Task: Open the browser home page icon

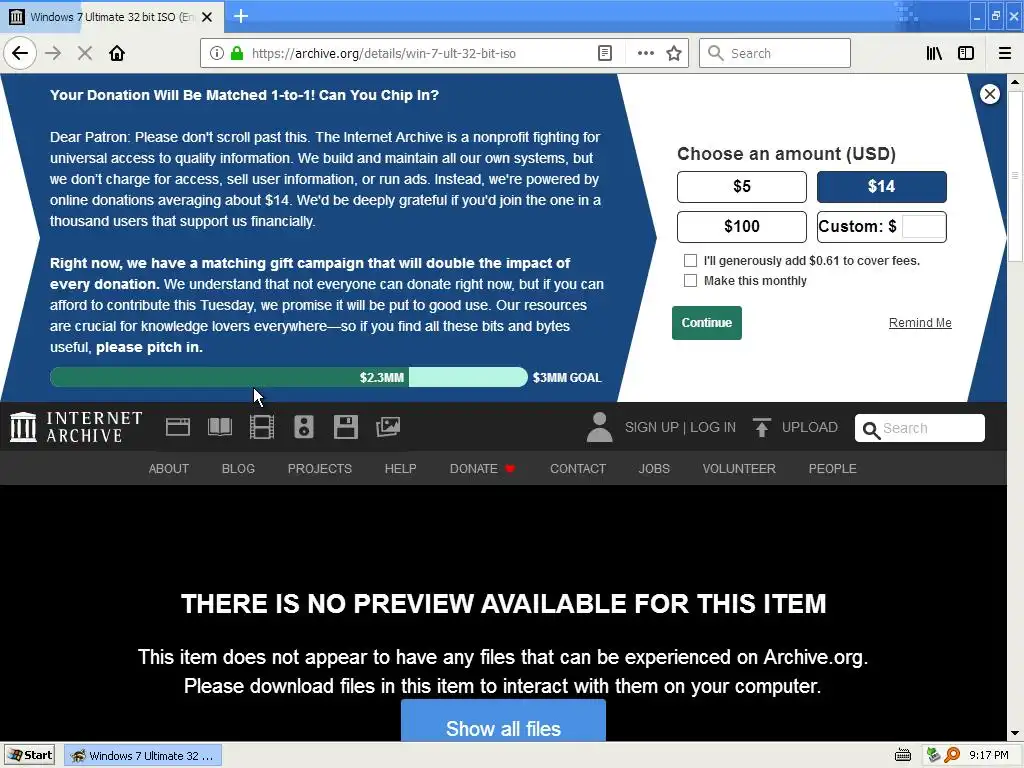Action: pos(117,53)
